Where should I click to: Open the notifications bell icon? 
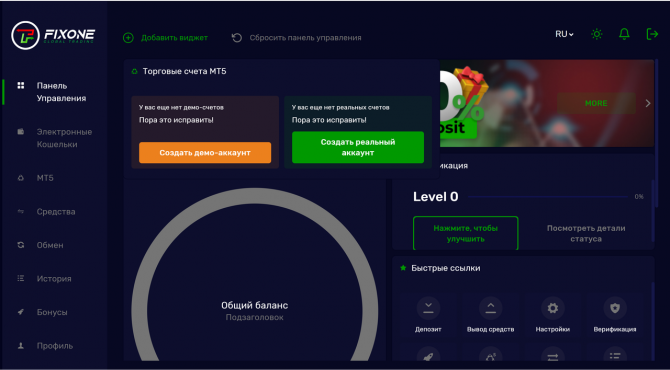[624, 34]
